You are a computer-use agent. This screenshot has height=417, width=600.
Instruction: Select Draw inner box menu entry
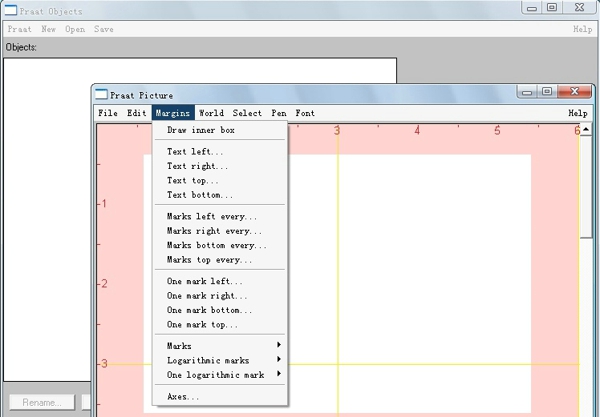click(201, 130)
